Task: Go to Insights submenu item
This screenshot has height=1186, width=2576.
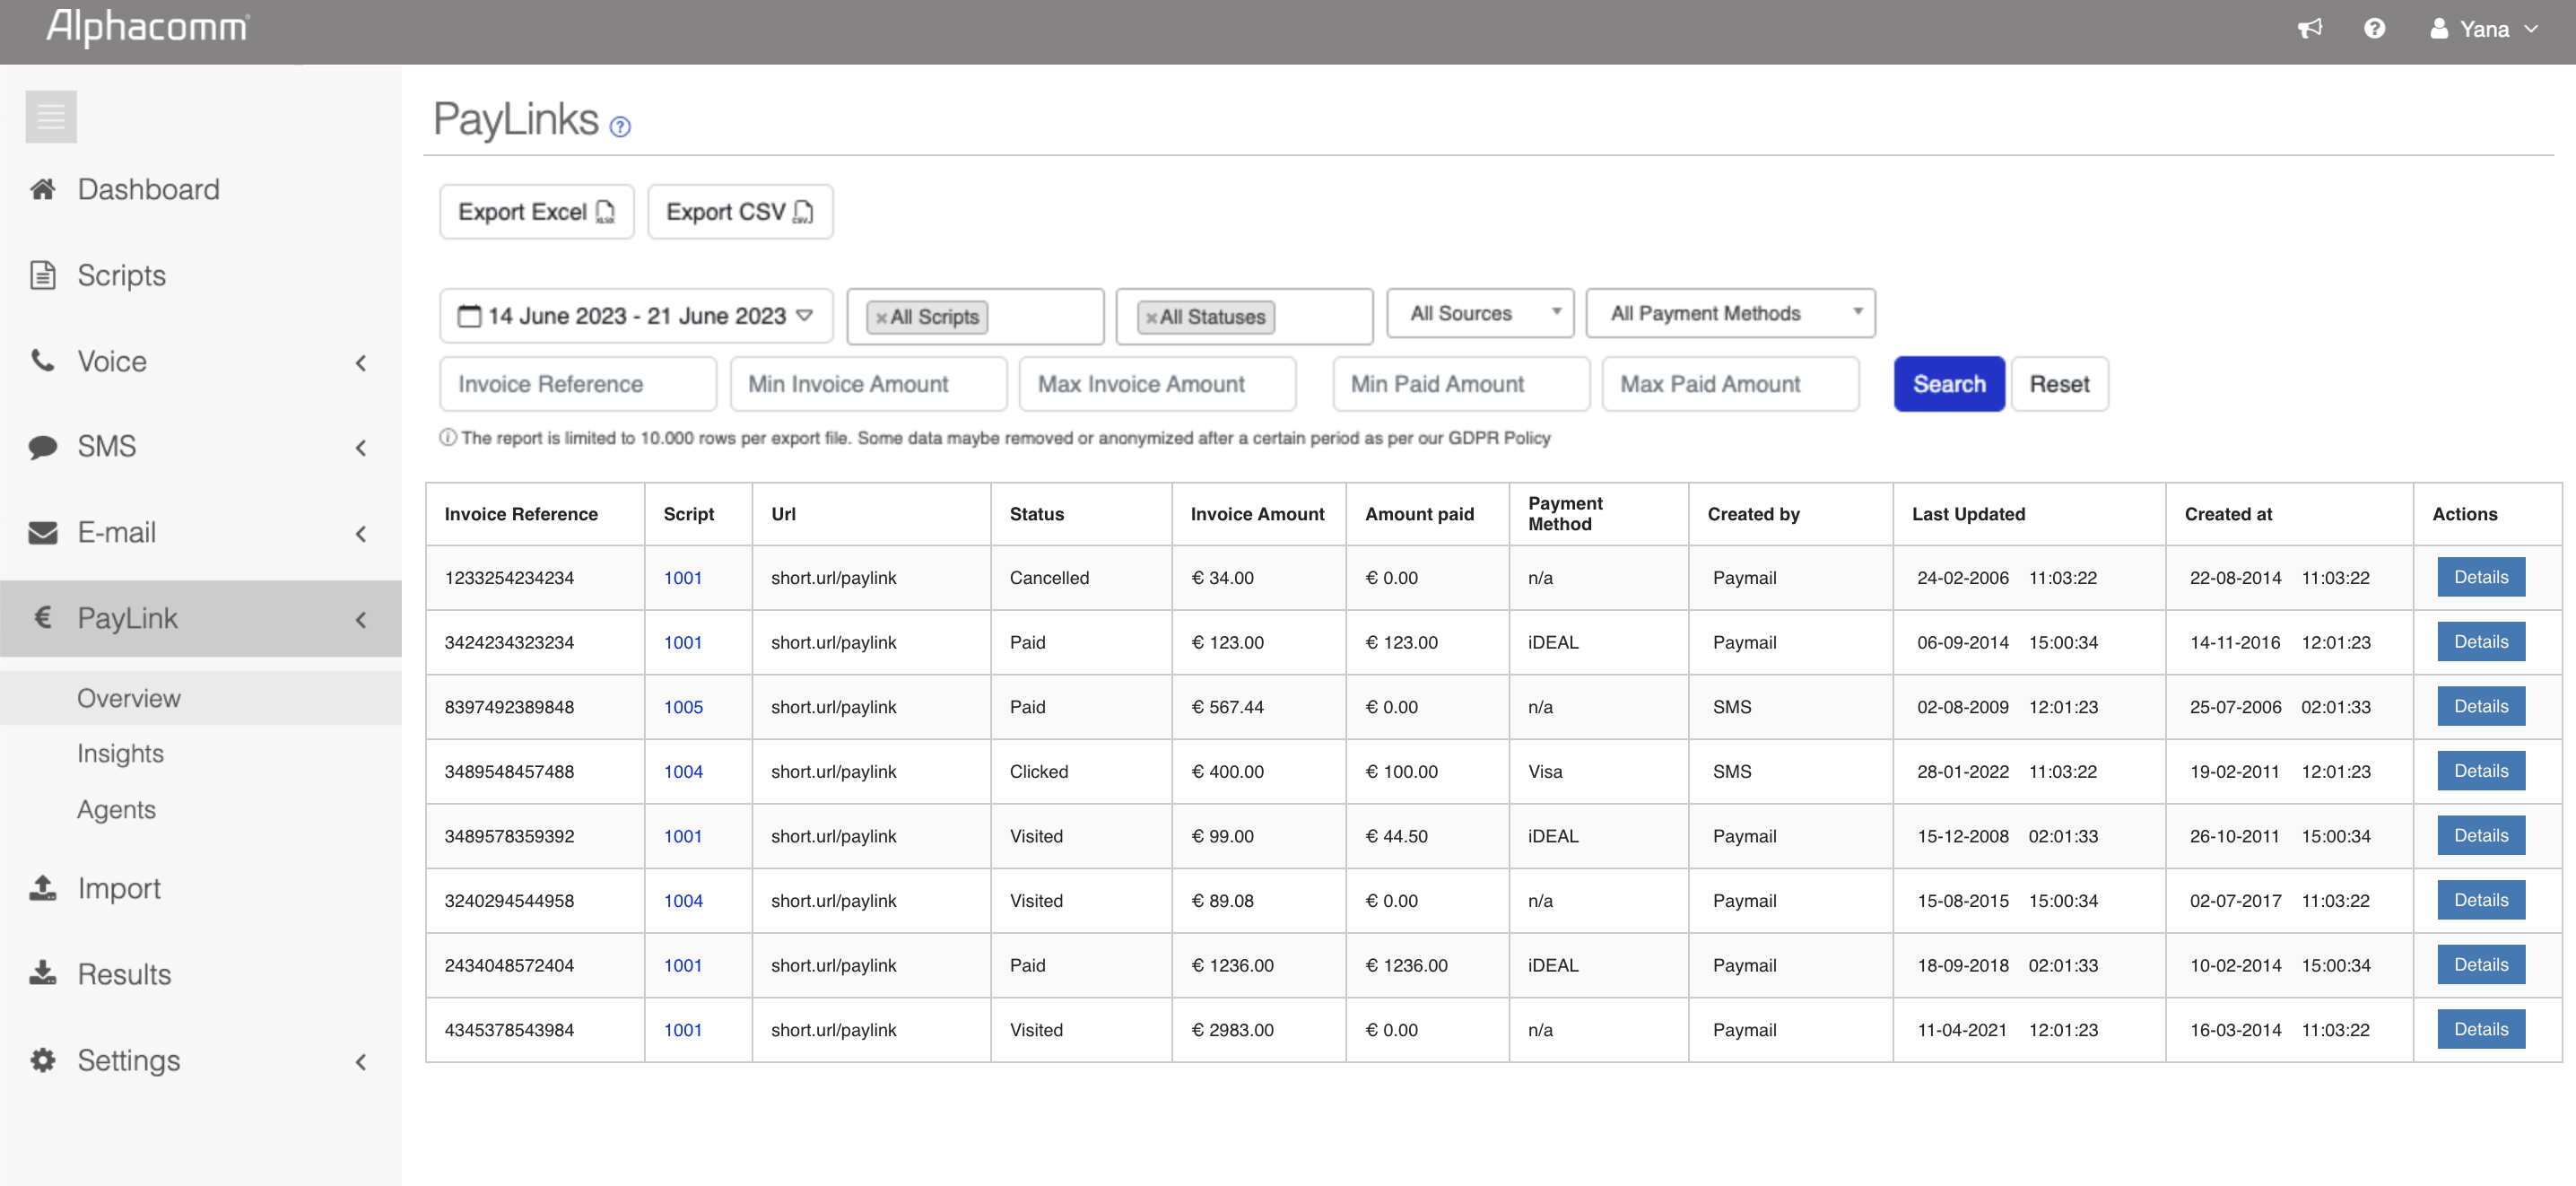Action: click(120, 753)
